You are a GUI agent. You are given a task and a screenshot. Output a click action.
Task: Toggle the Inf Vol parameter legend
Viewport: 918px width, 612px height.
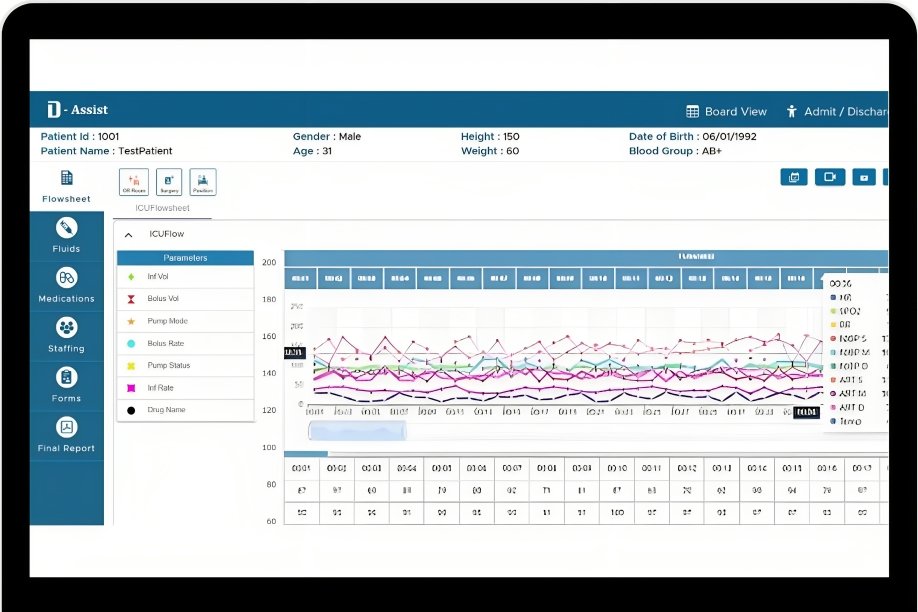[x=158, y=277]
